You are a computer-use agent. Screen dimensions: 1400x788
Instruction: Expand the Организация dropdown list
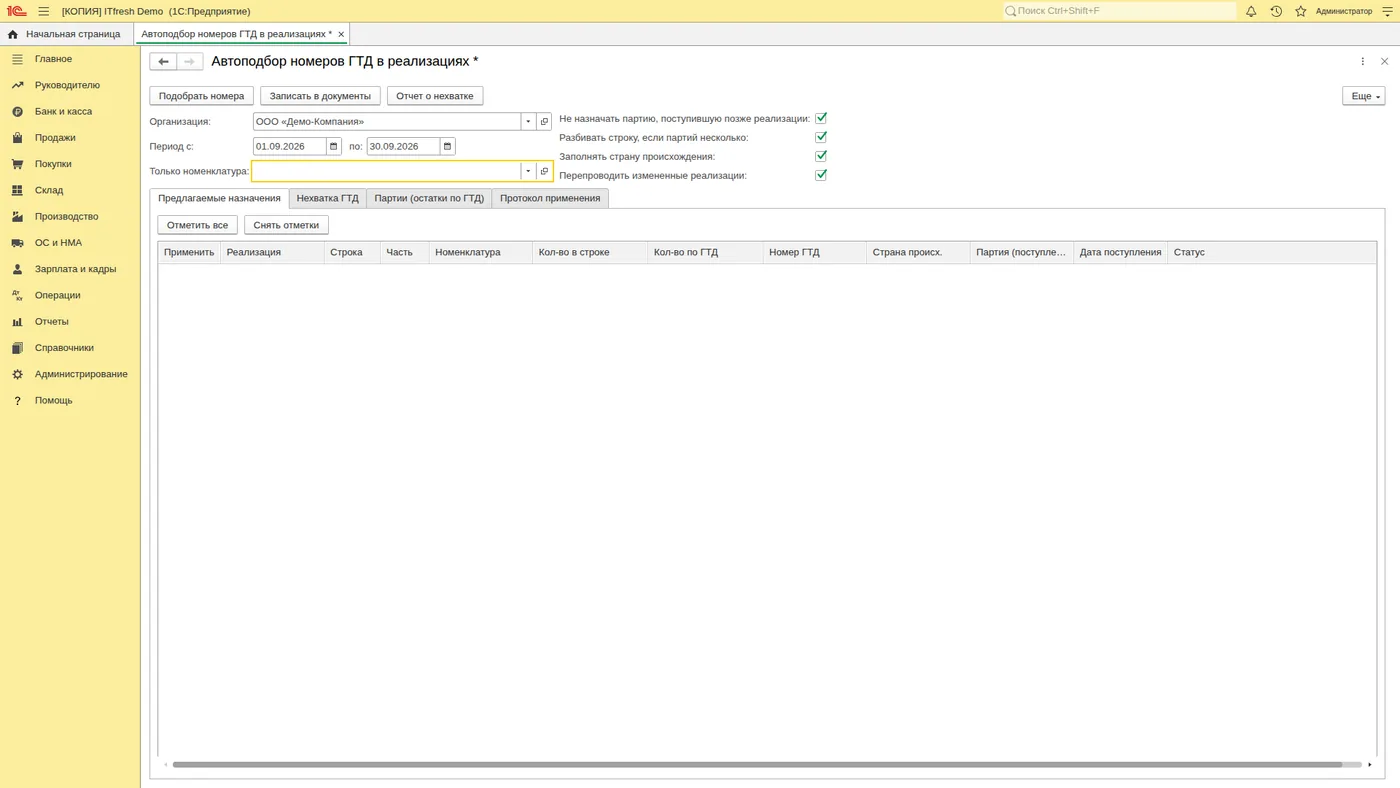[528, 121]
